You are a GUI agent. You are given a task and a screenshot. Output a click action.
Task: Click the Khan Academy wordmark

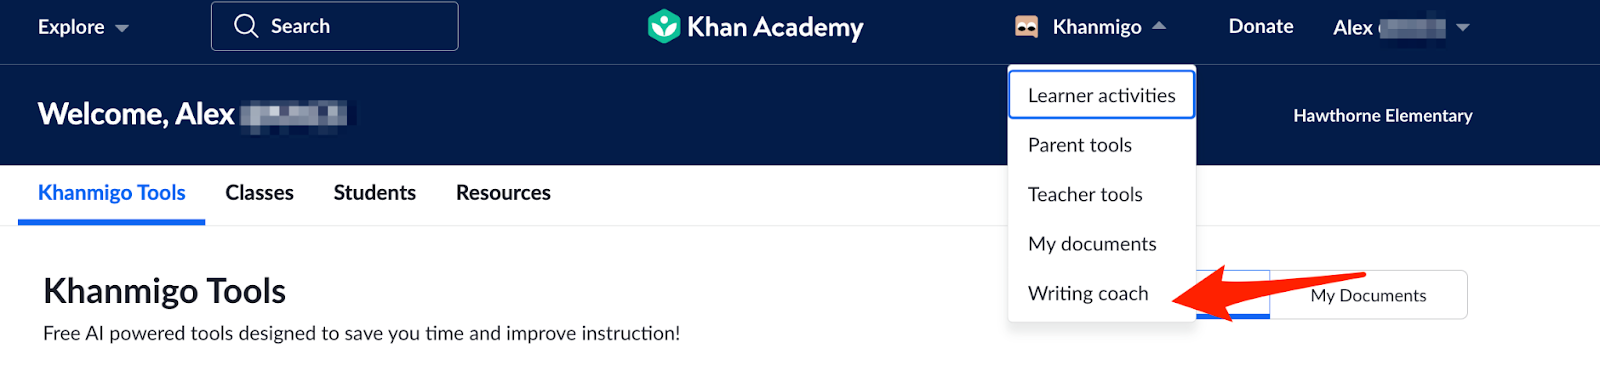pyautogui.click(x=775, y=27)
